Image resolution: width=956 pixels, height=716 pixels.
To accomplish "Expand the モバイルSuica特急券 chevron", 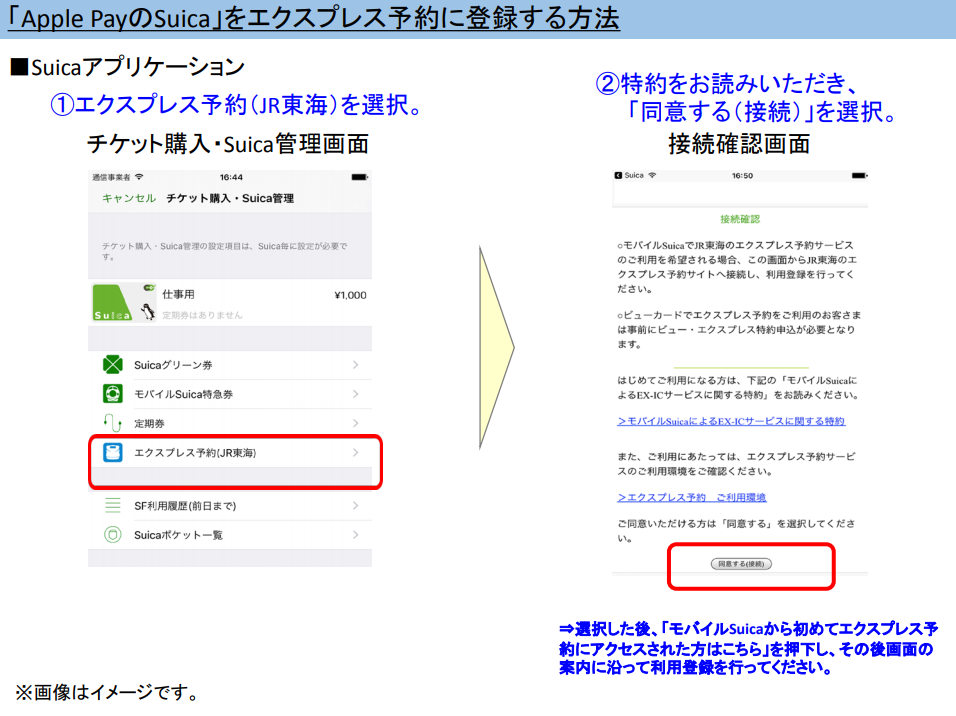I will tap(355, 394).
